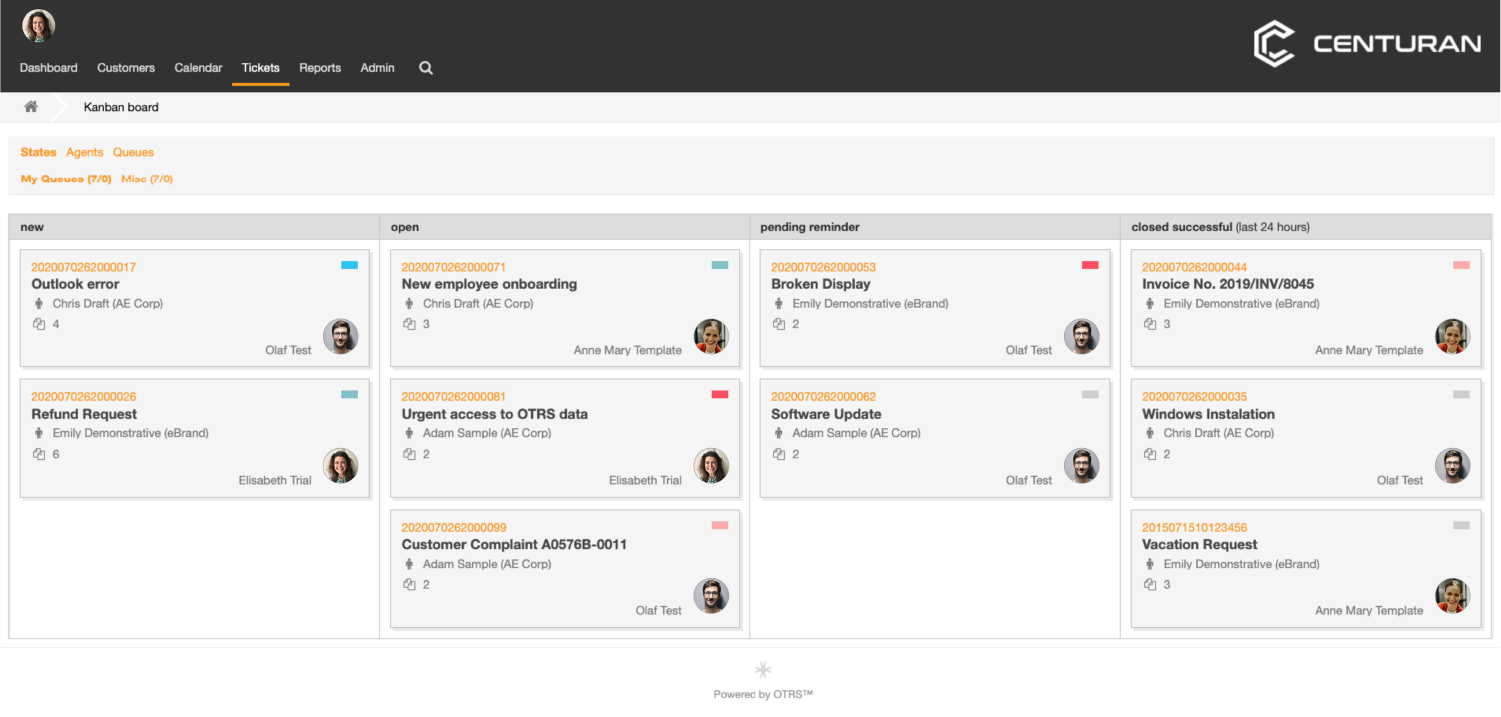Open ticket number 2020070262000071
1501x717 pixels.
(454, 267)
